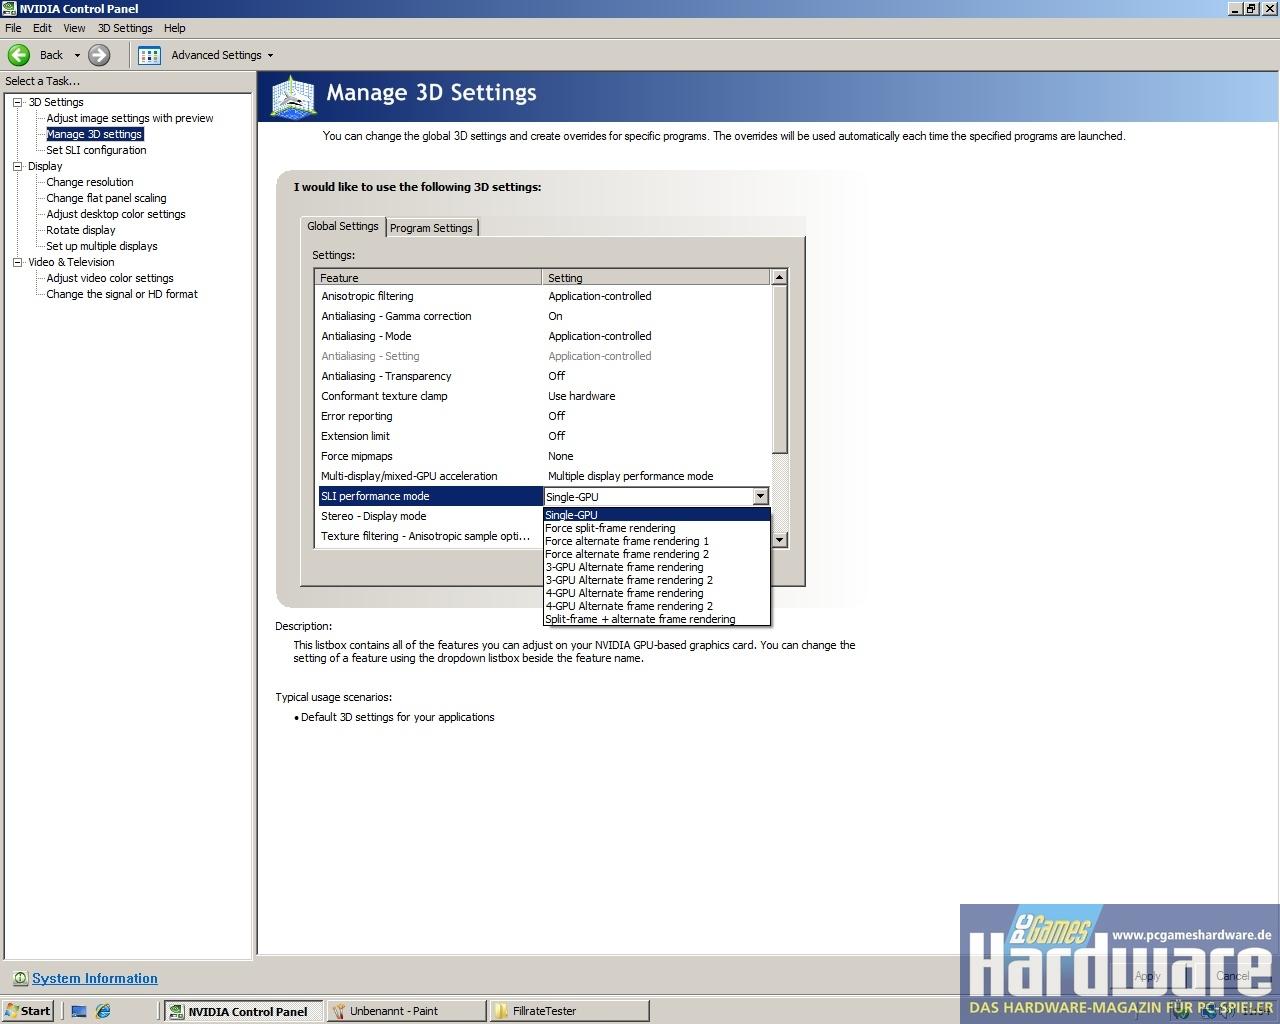Image resolution: width=1280 pixels, height=1024 pixels.
Task: Choose 4-GPU Alternate frame rendering 2
Action: coord(656,606)
